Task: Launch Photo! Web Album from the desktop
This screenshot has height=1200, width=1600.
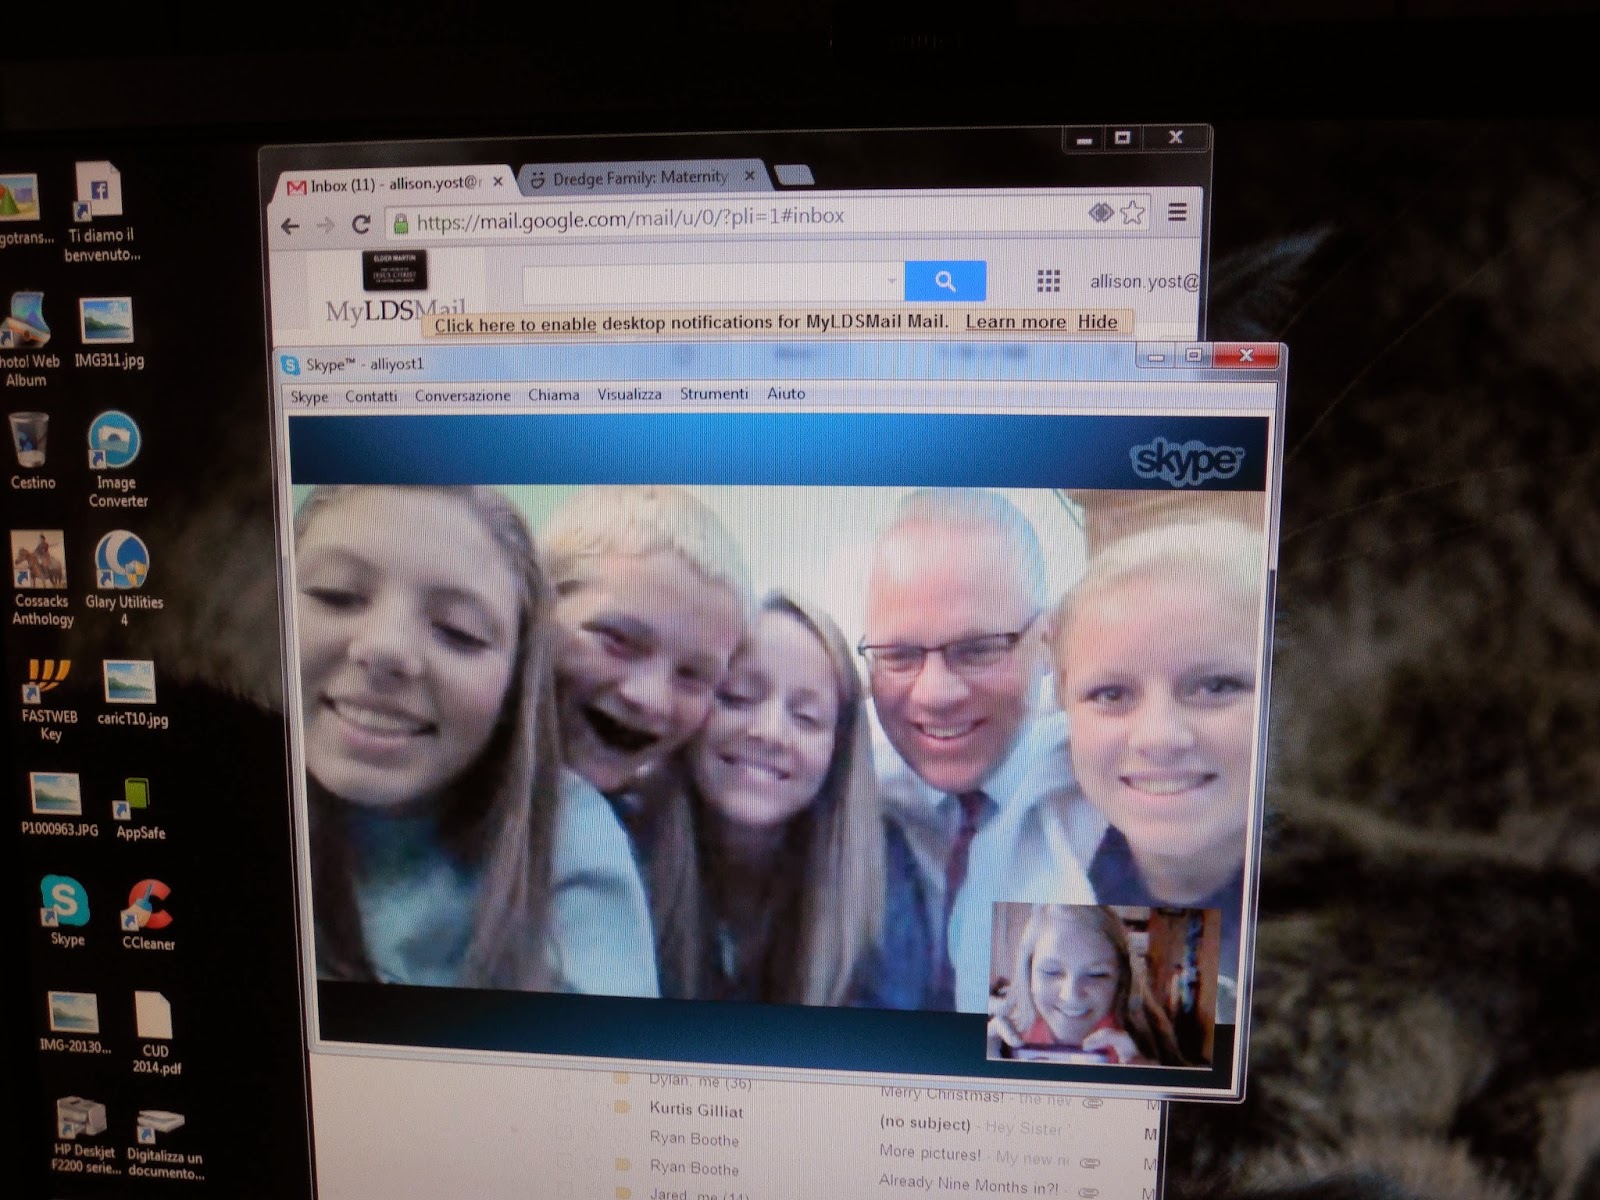Action: coord(27,340)
